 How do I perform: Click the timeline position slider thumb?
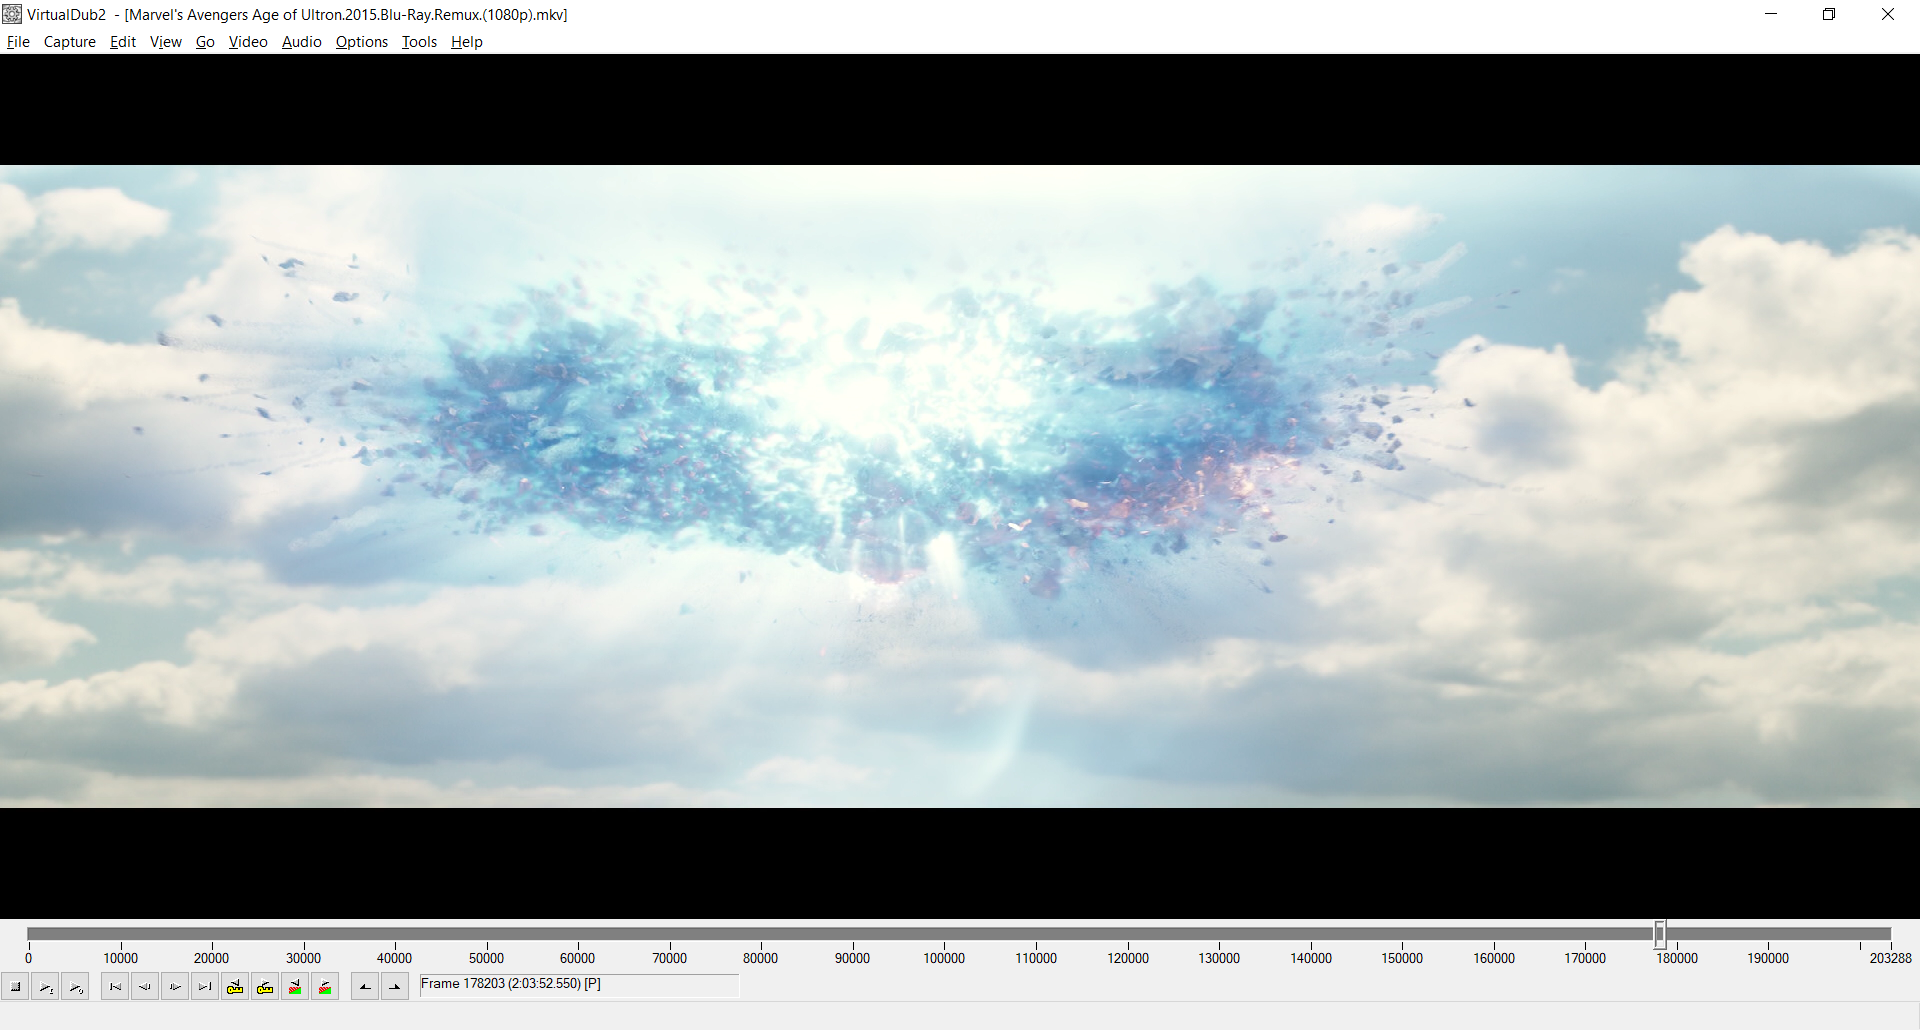[1660, 934]
